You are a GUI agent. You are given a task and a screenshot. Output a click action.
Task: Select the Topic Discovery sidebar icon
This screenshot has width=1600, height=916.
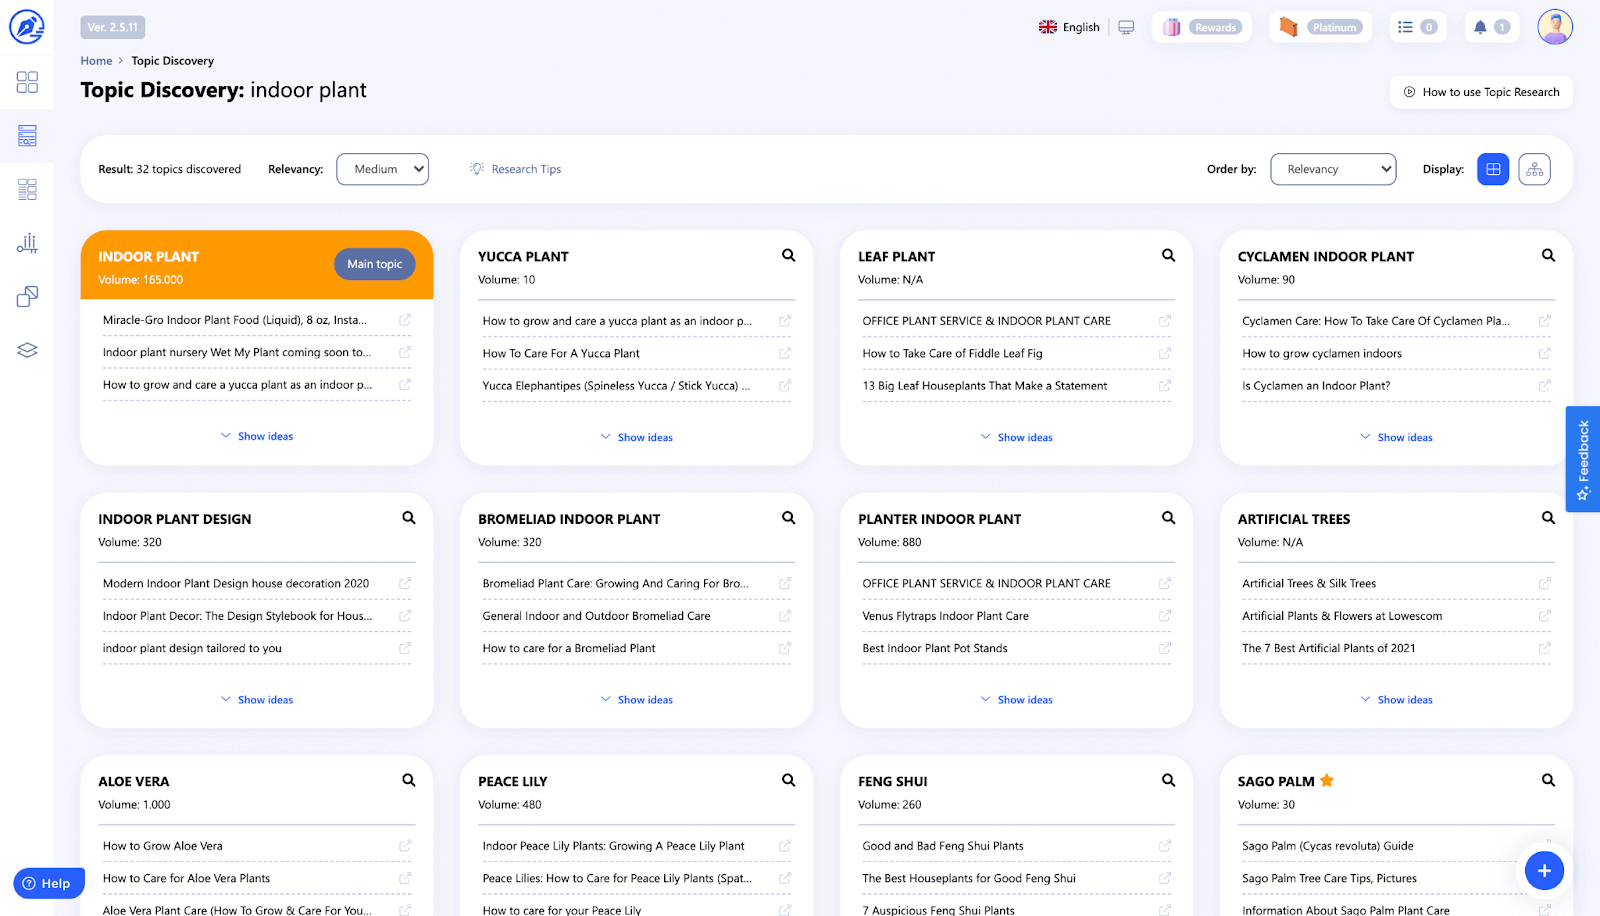coord(27,135)
